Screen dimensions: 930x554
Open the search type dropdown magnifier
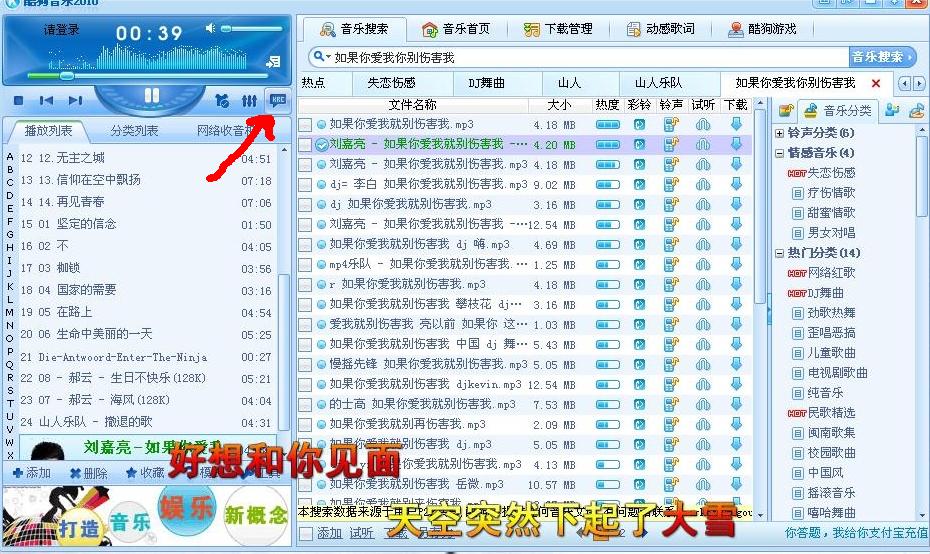[x=321, y=57]
